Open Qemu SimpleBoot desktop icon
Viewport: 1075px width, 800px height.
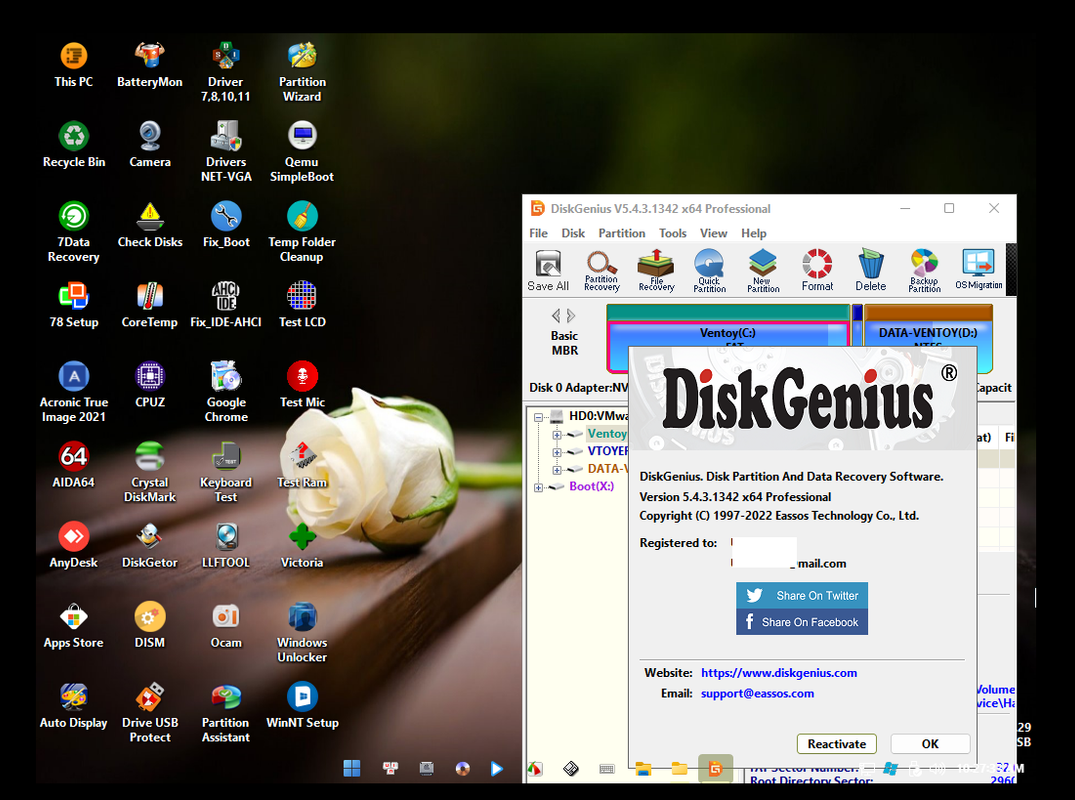click(302, 152)
